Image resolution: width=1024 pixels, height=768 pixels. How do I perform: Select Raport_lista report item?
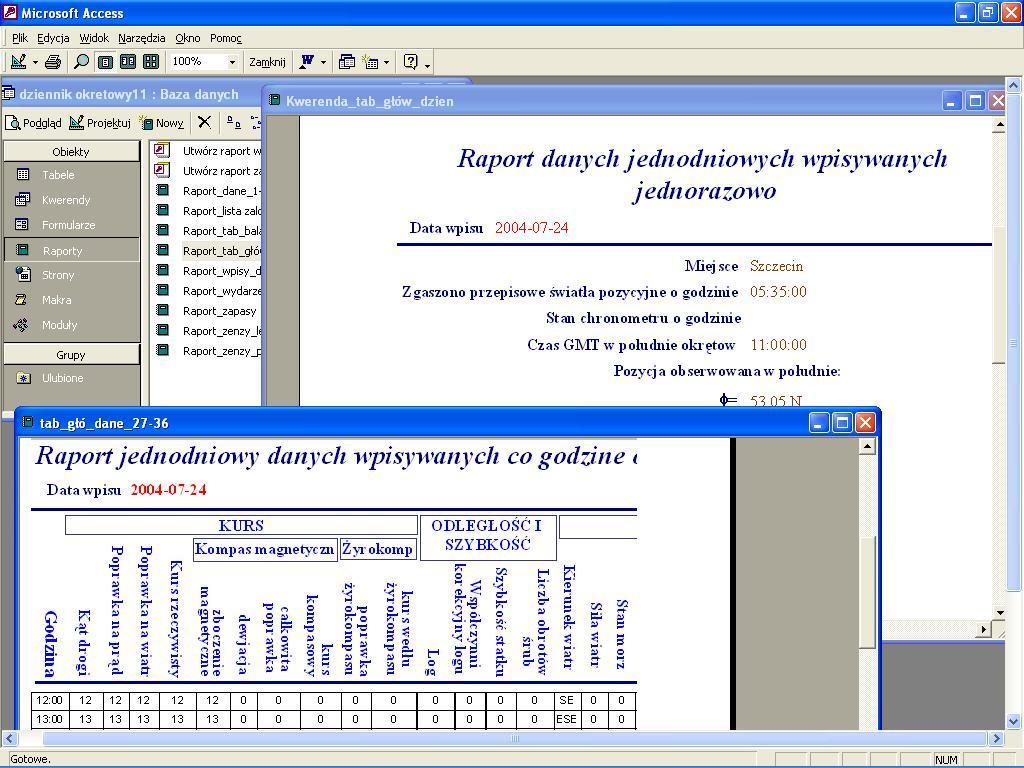point(207,211)
